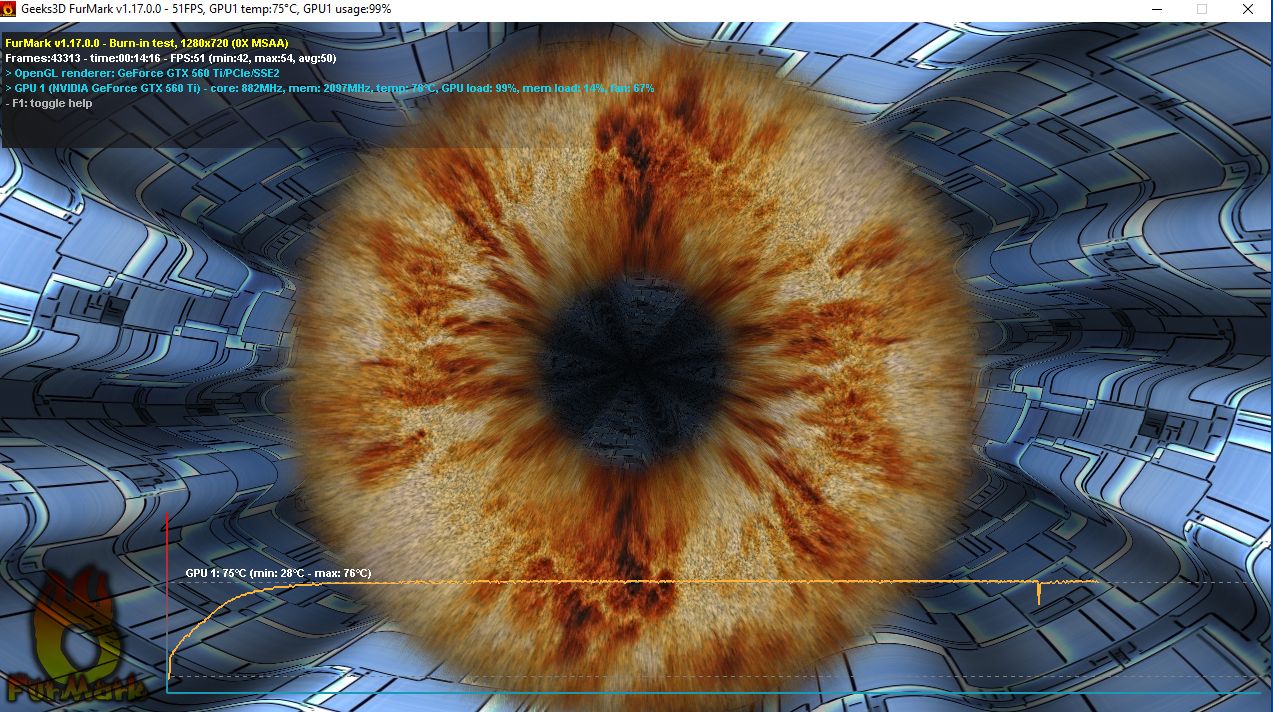The height and width of the screenshot is (712, 1273).
Task: Click the FurMark flame icon in title bar
Action: tap(9, 9)
